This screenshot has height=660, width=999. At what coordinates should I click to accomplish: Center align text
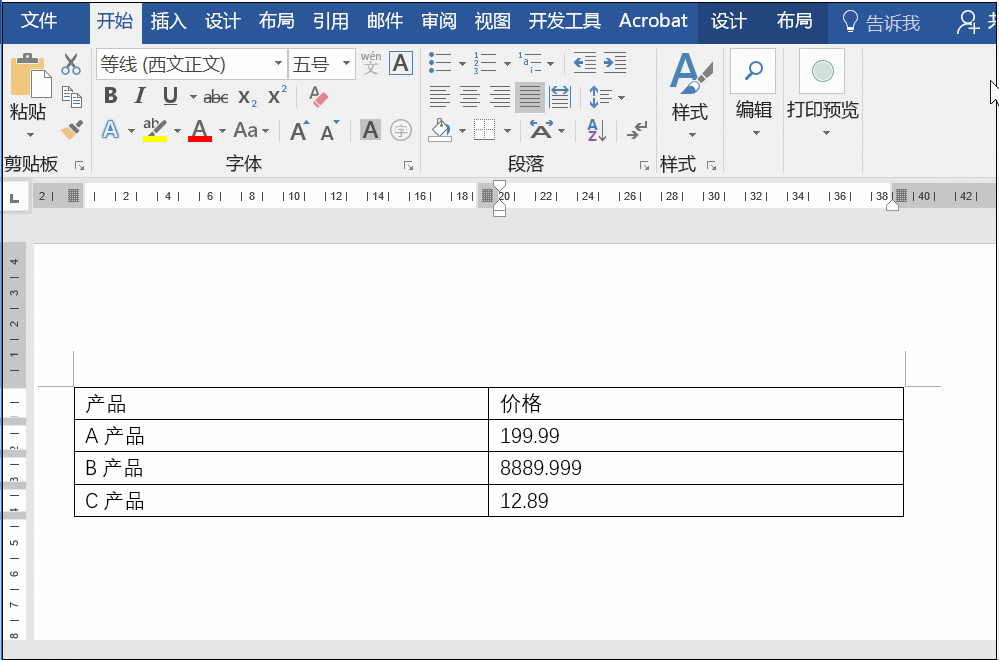pyautogui.click(x=470, y=97)
